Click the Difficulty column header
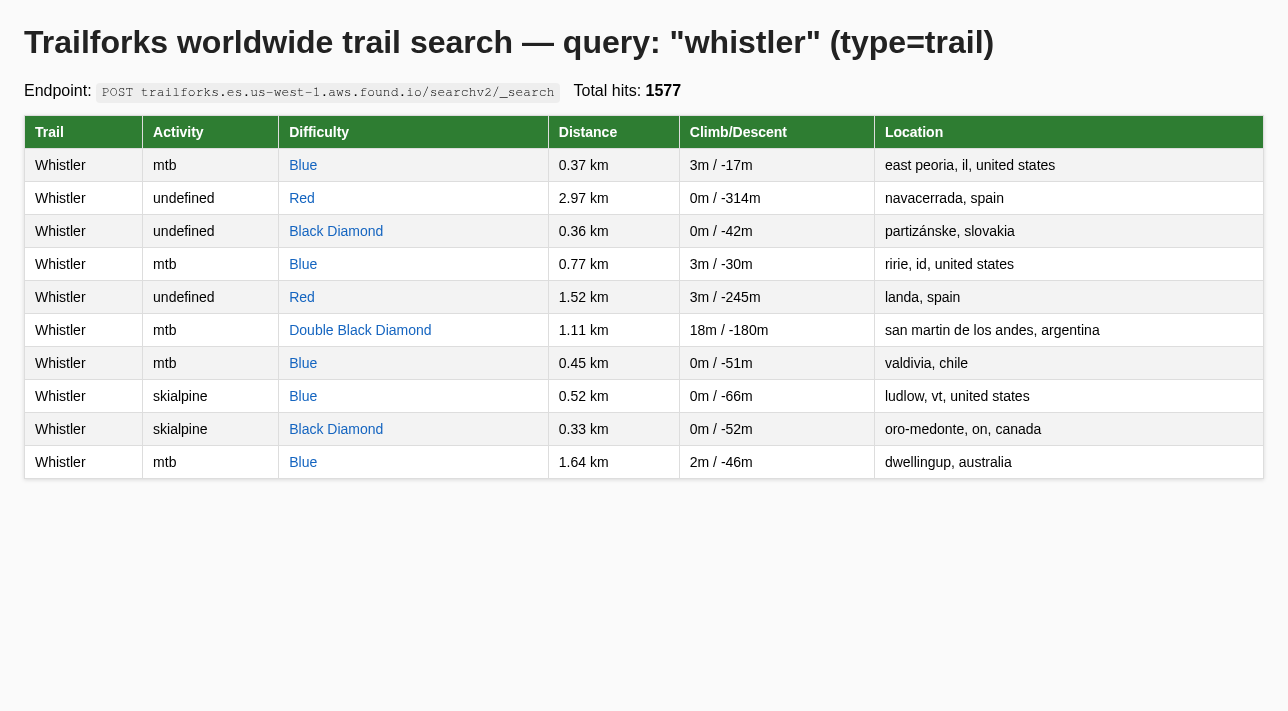 414,132
